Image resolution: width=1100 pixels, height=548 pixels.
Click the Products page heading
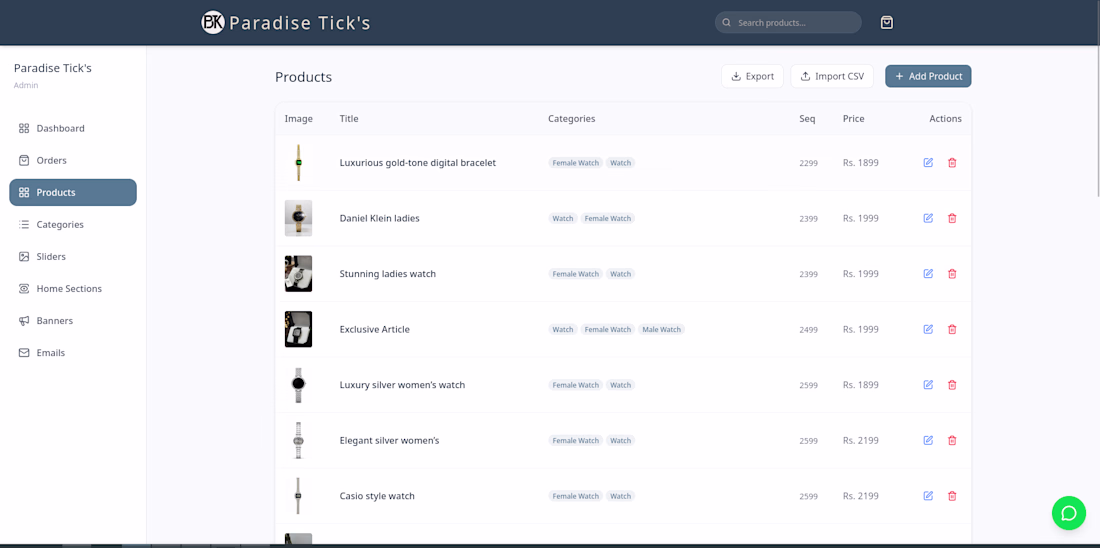(303, 77)
